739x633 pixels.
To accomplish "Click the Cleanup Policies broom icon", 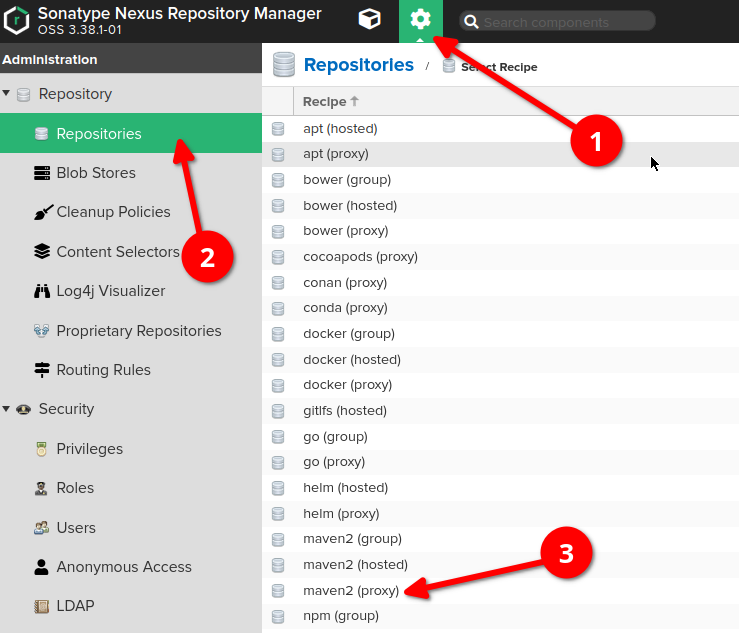I will tap(43, 212).
